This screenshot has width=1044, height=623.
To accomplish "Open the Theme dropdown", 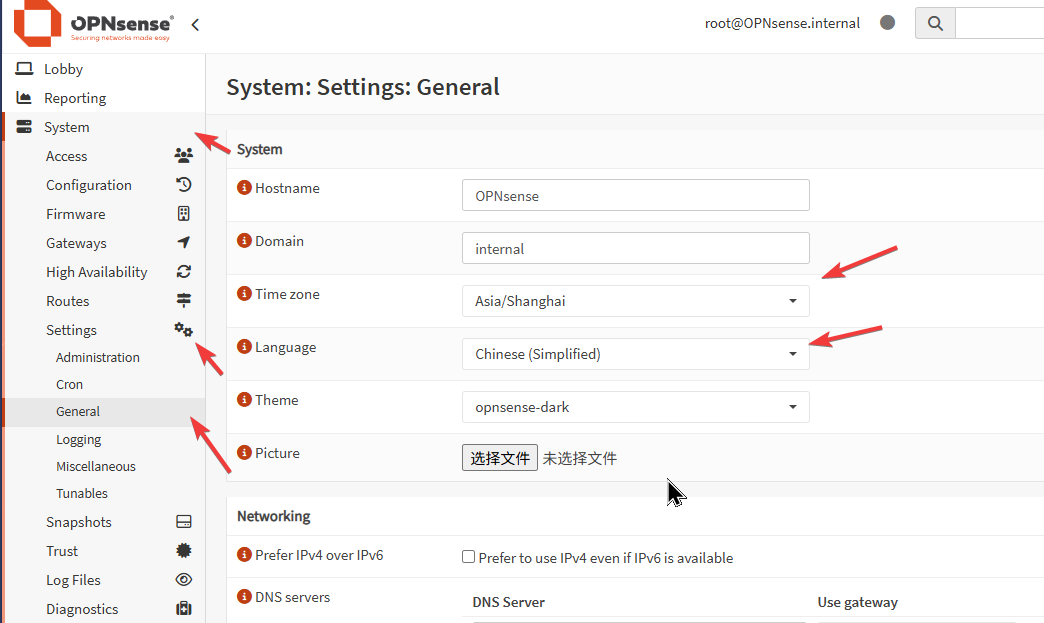I will [635, 407].
